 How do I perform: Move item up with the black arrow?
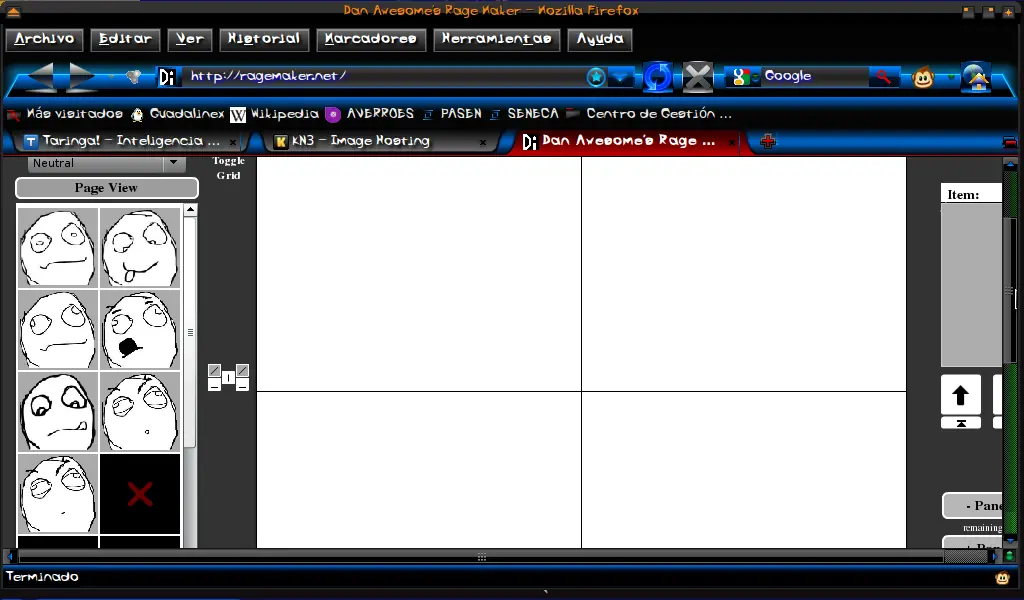pos(961,395)
